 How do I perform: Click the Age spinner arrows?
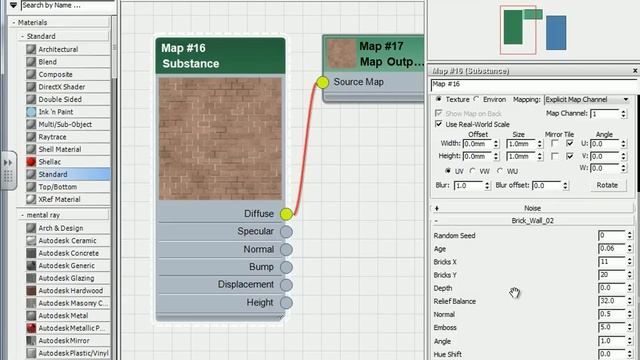click(629, 249)
